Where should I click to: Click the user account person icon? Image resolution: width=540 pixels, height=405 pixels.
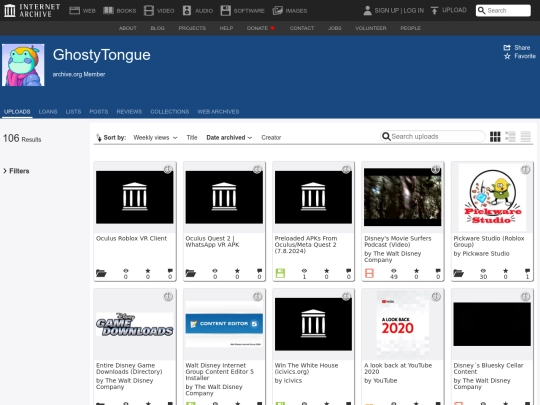click(367, 10)
